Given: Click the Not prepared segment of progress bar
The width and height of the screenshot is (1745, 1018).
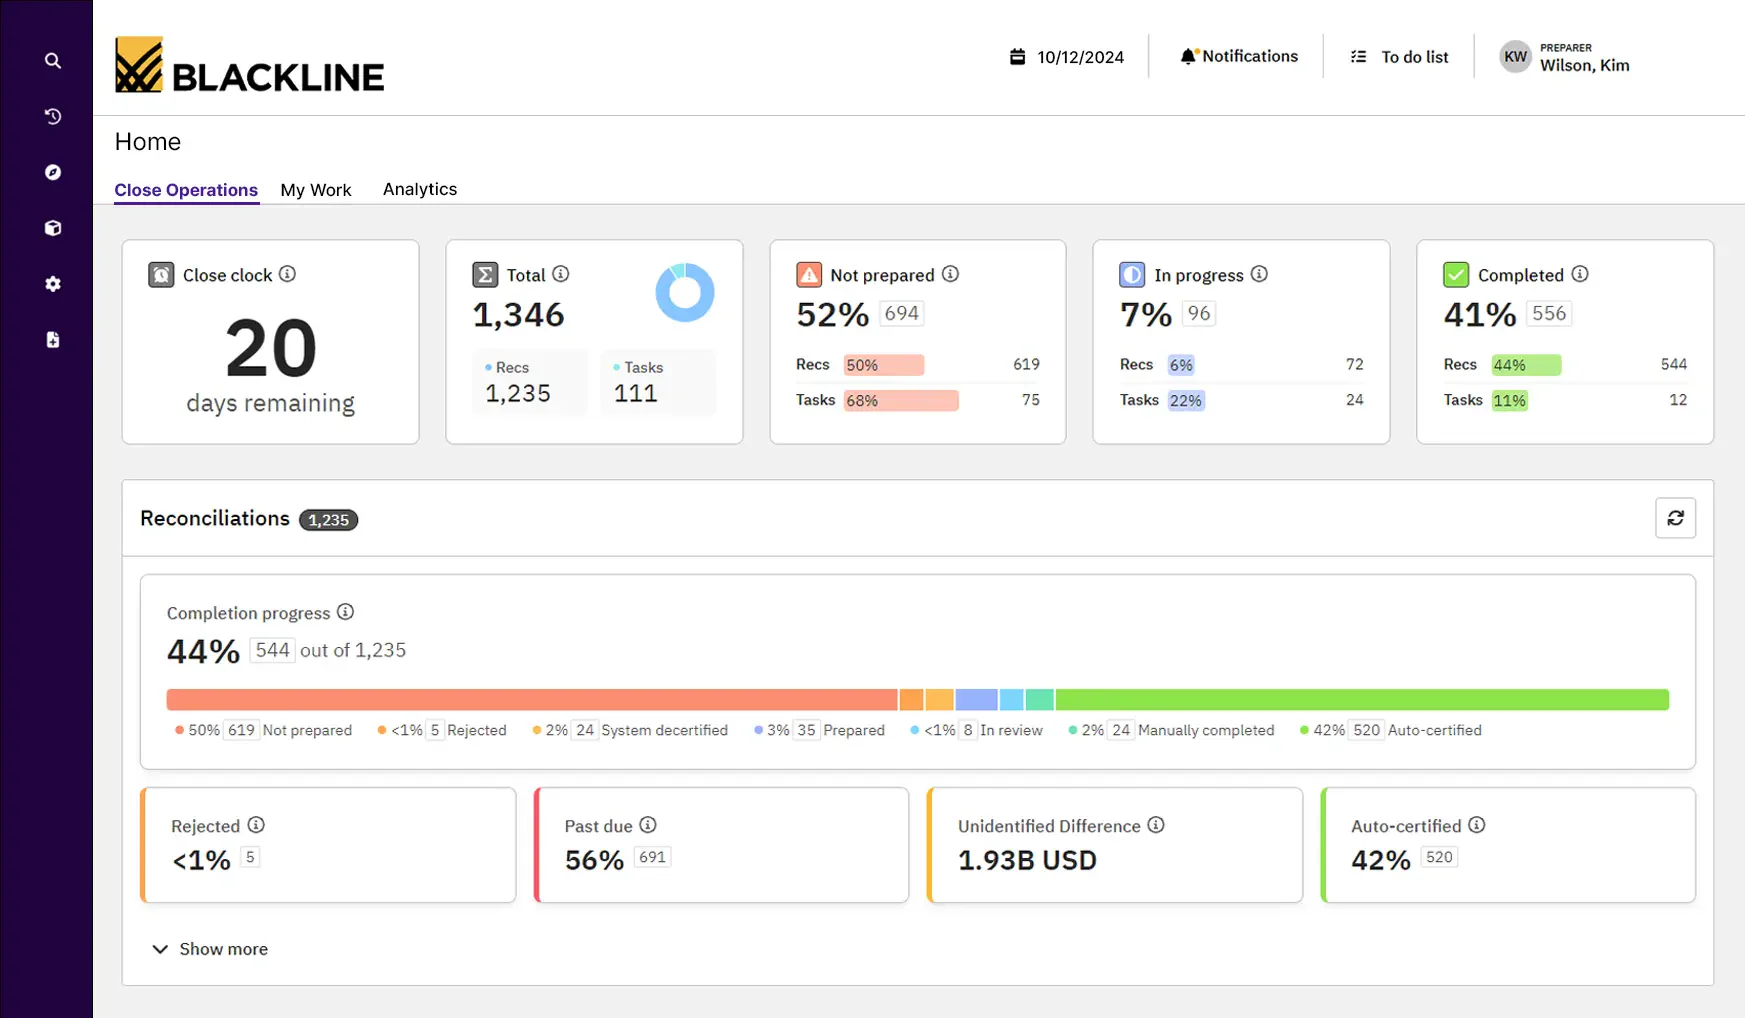Looking at the screenshot, I should [x=532, y=699].
